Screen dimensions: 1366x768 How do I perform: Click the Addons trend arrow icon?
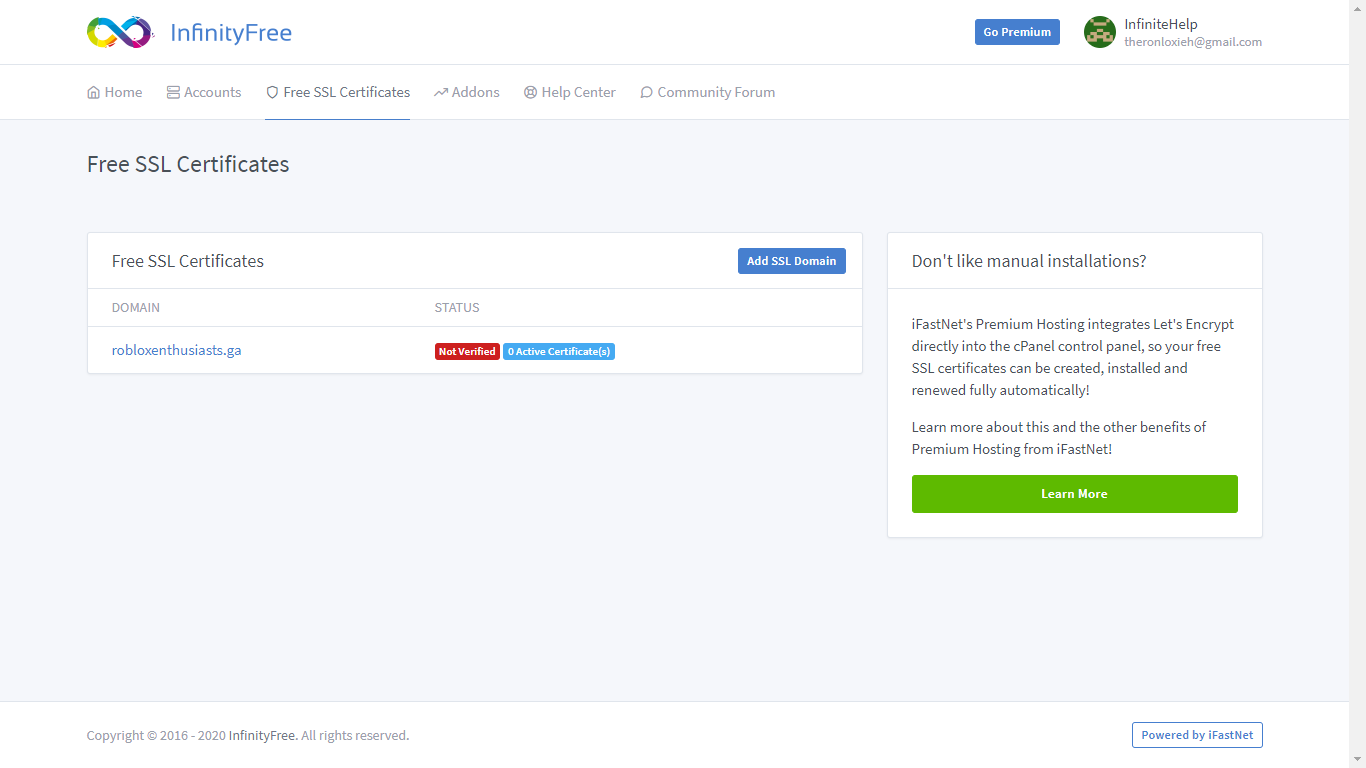click(441, 92)
